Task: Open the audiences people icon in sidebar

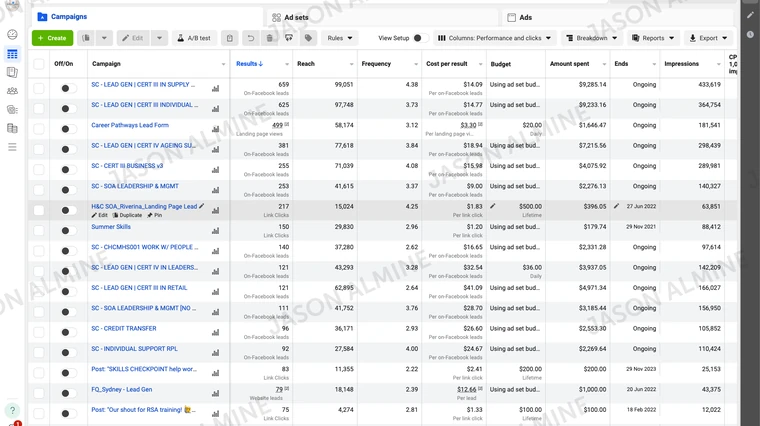Action: pyautogui.click(x=12, y=91)
